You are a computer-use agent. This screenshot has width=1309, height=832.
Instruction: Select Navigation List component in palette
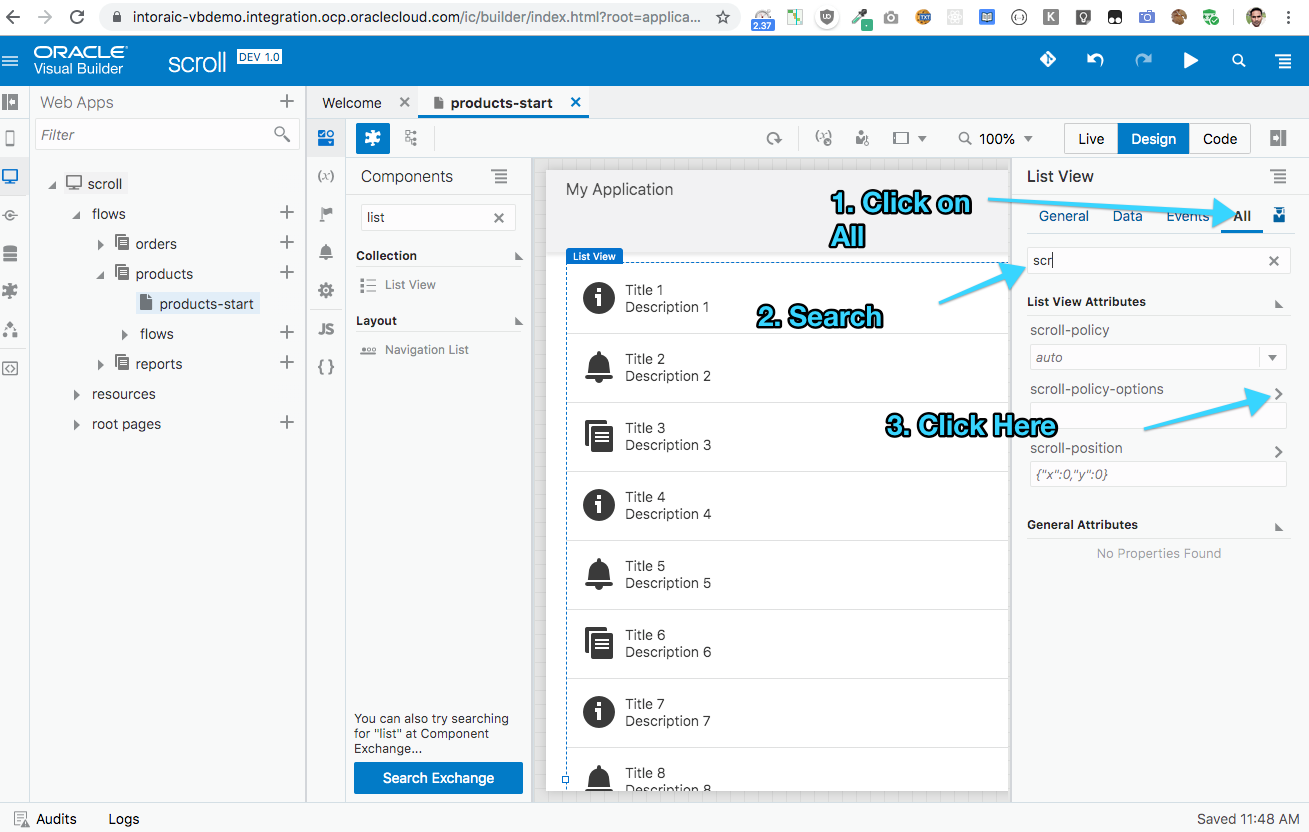414,350
